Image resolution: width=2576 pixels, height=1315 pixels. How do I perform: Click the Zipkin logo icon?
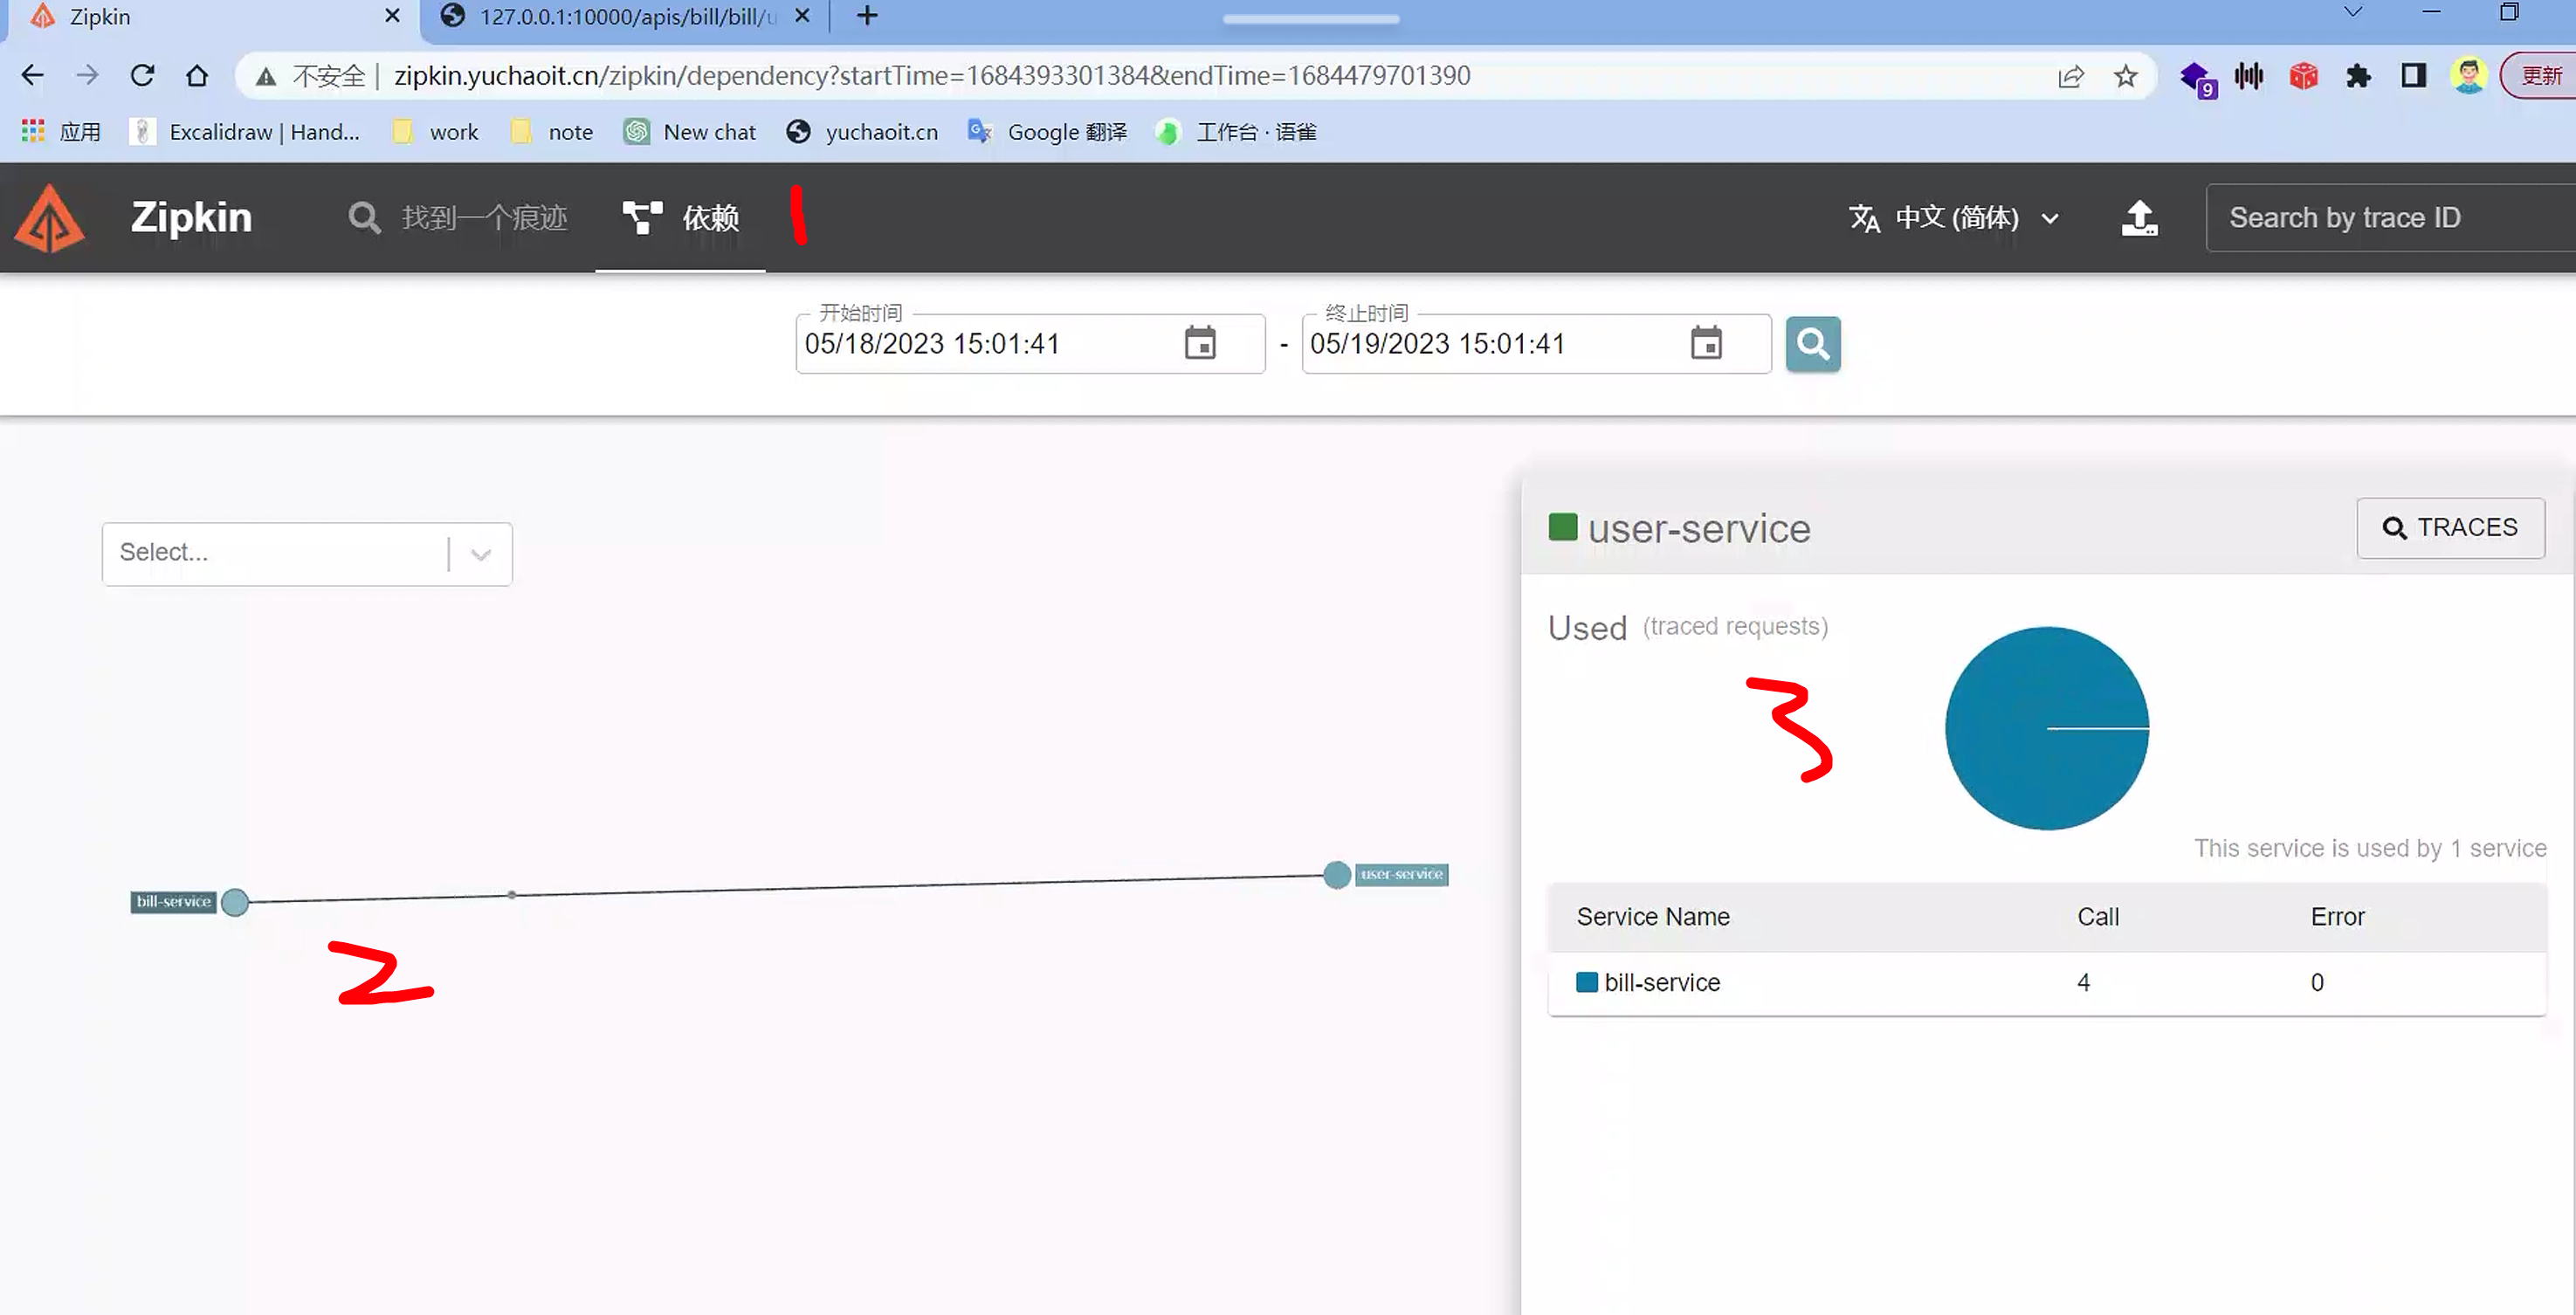tap(49, 218)
